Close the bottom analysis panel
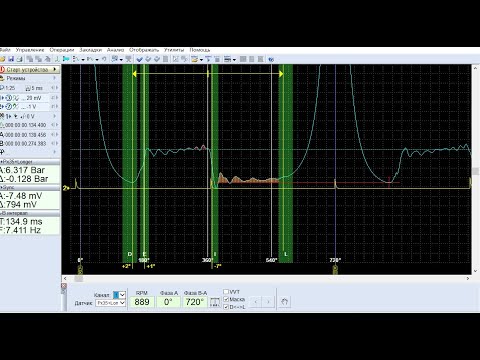The image size is (480, 360). point(64,286)
